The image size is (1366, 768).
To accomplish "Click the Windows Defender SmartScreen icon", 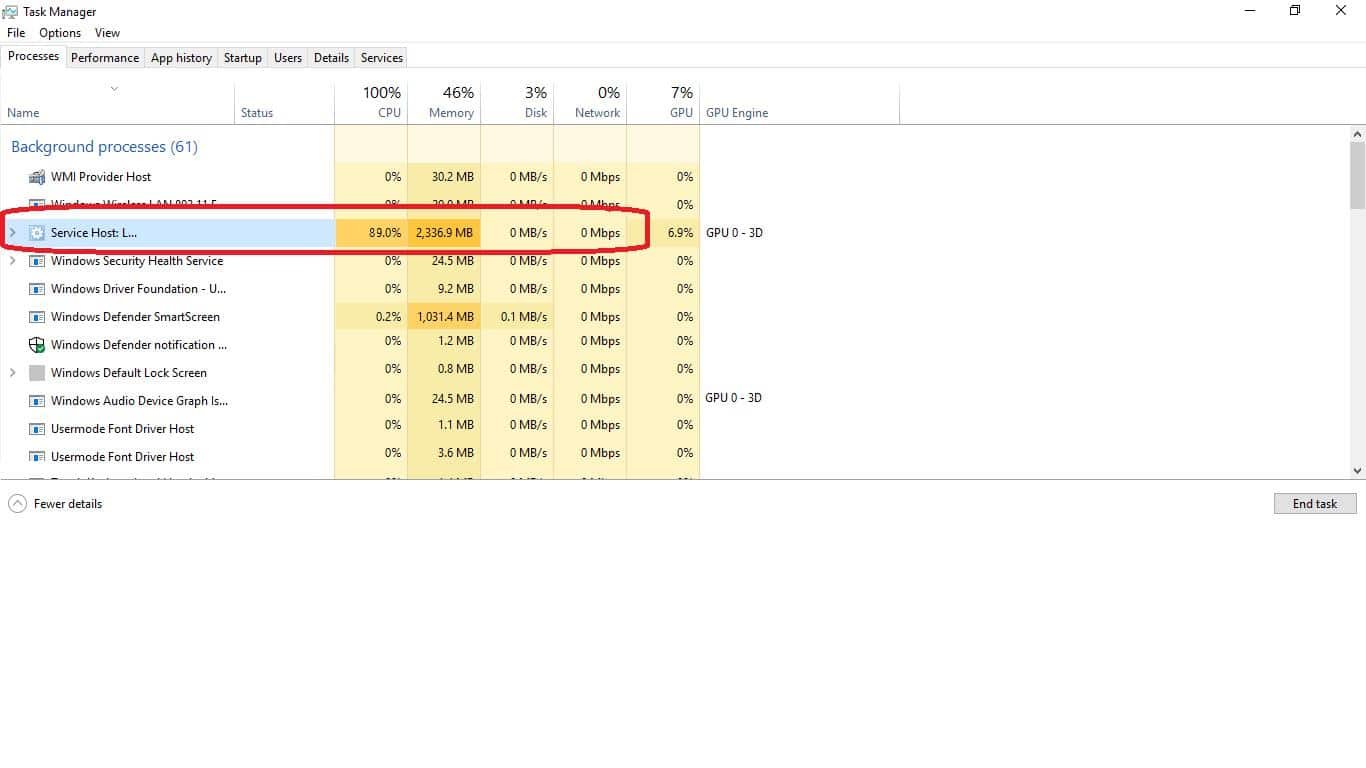I will pos(37,317).
